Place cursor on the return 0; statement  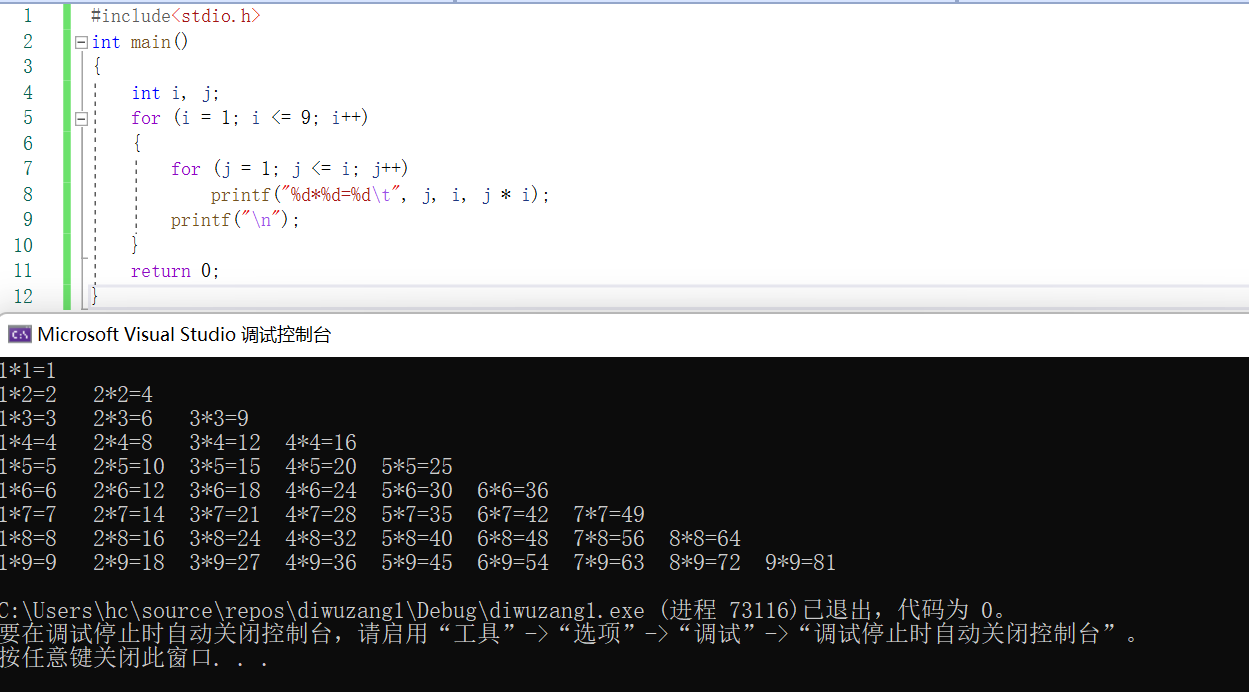(x=178, y=270)
